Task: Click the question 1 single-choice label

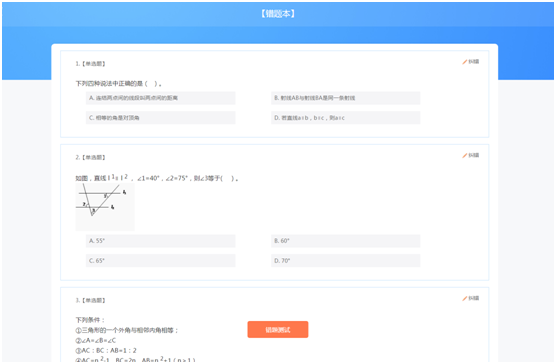Action: [x=90, y=64]
